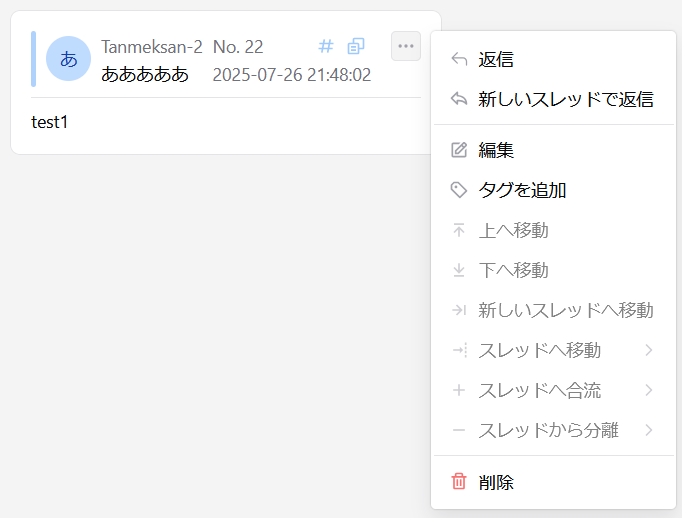Click the hashtag icon in post header
The height and width of the screenshot is (518, 682).
(x=325, y=47)
